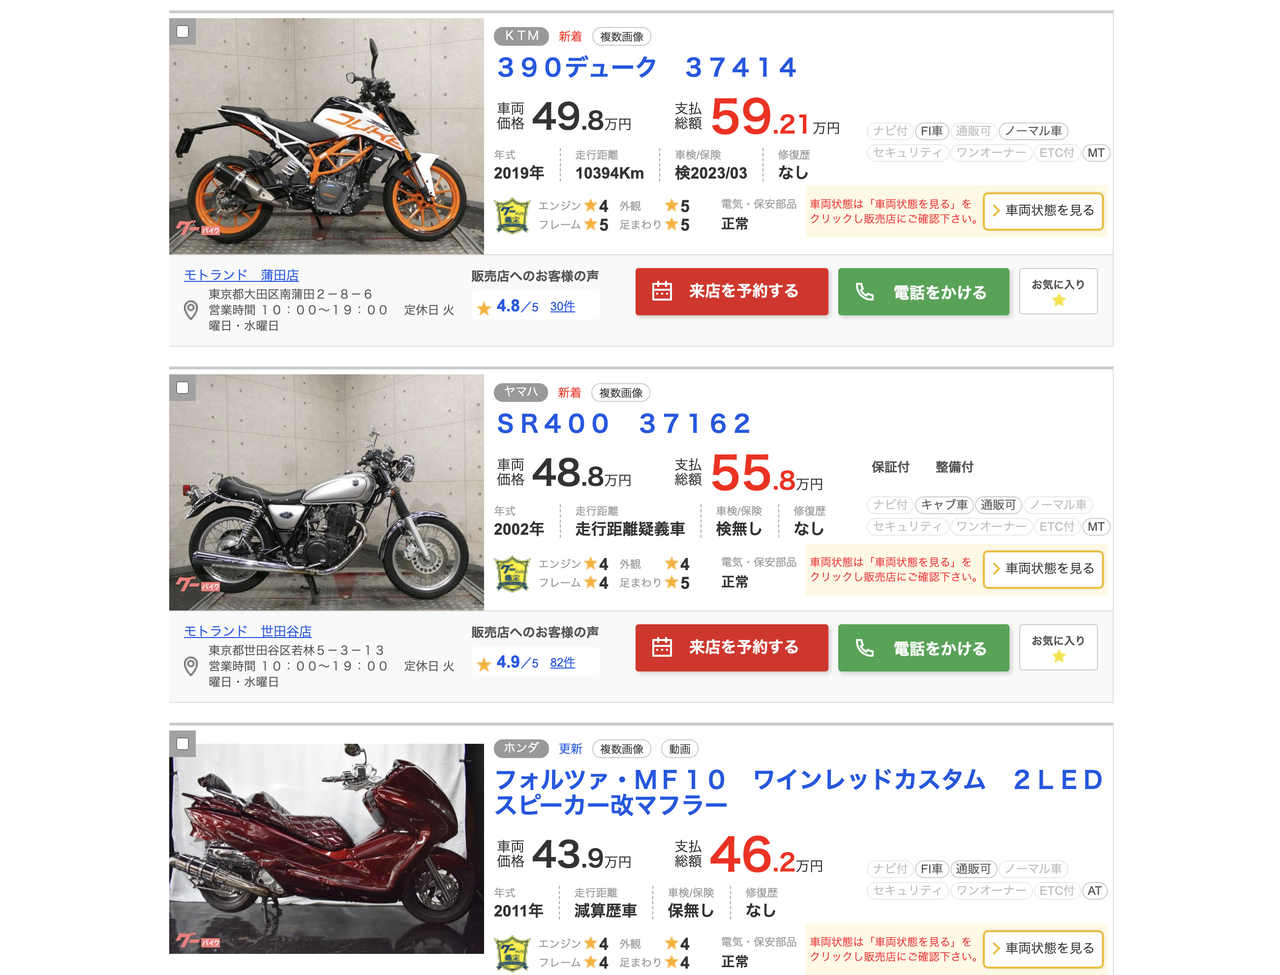This screenshot has height=975, width=1280.
Task: Select the 複数画像 tag on the KTM listing
Action: [621, 37]
